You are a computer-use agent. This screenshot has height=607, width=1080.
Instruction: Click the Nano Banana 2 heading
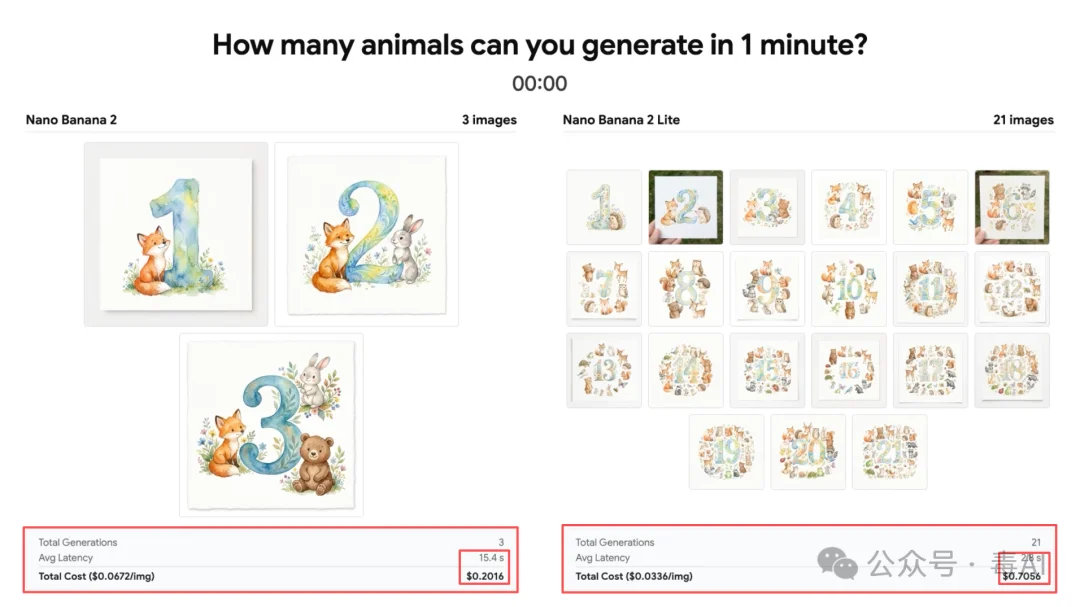(x=71, y=120)
